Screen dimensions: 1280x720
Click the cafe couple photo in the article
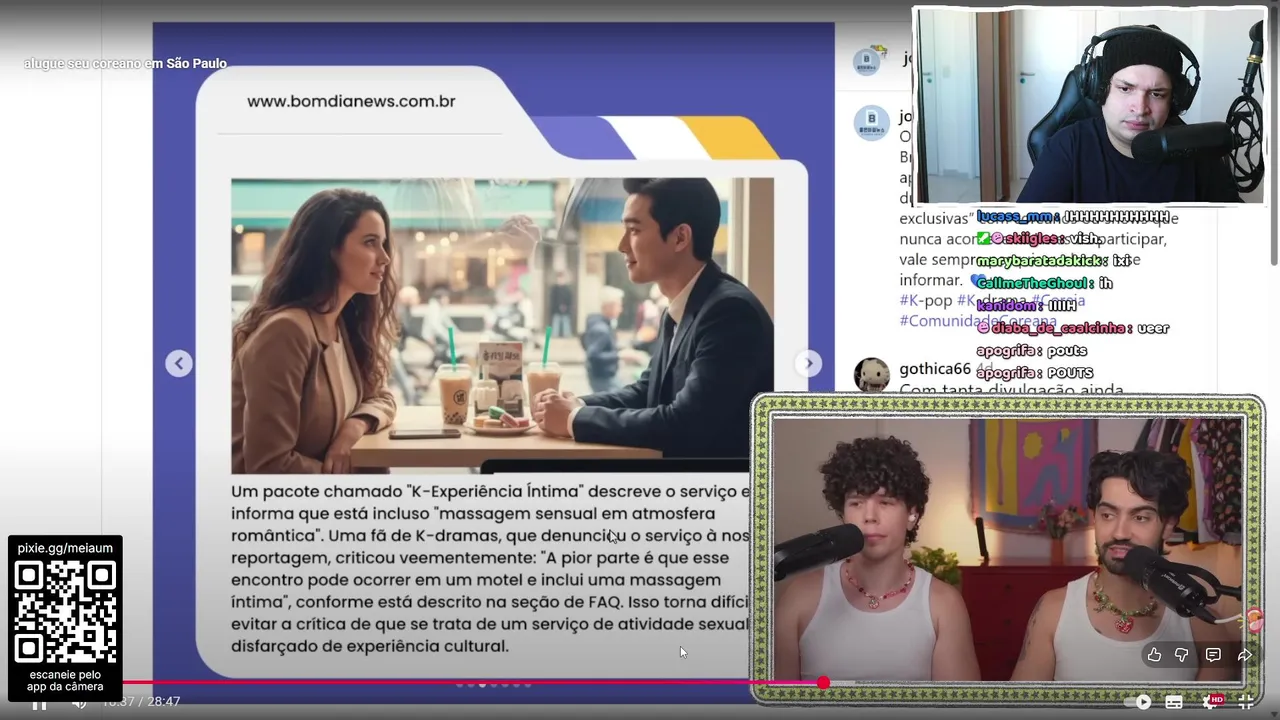502,326
